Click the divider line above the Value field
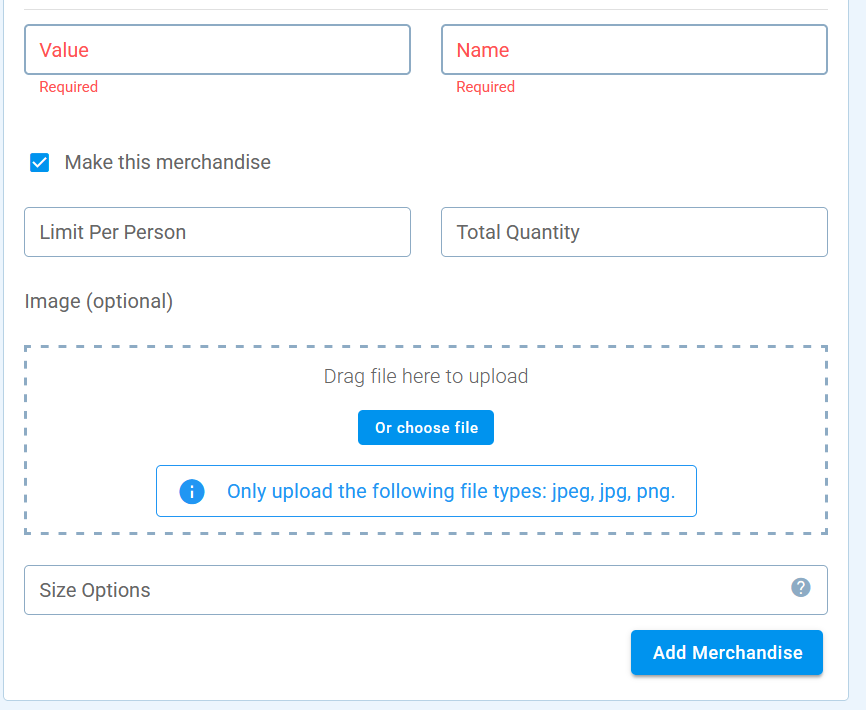 (x=426, y=9)
